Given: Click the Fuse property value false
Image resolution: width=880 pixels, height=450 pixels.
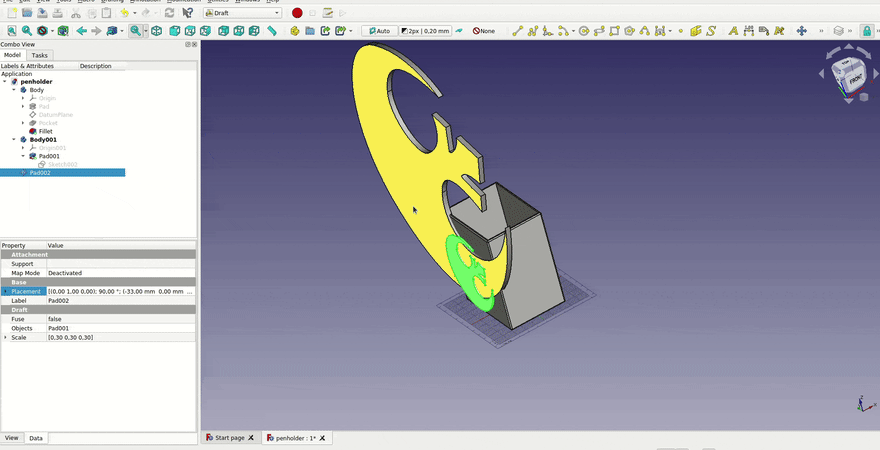Looking at the screenshot, I should (121, 319).
